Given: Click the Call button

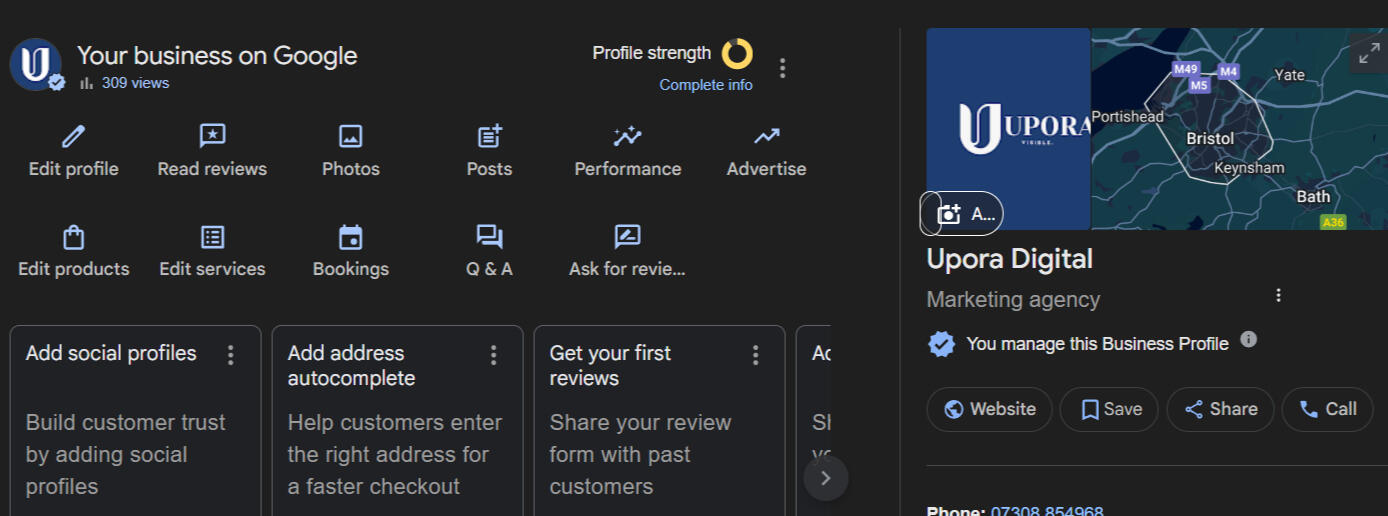Looking at the screenshot, I should [1327, 409].
